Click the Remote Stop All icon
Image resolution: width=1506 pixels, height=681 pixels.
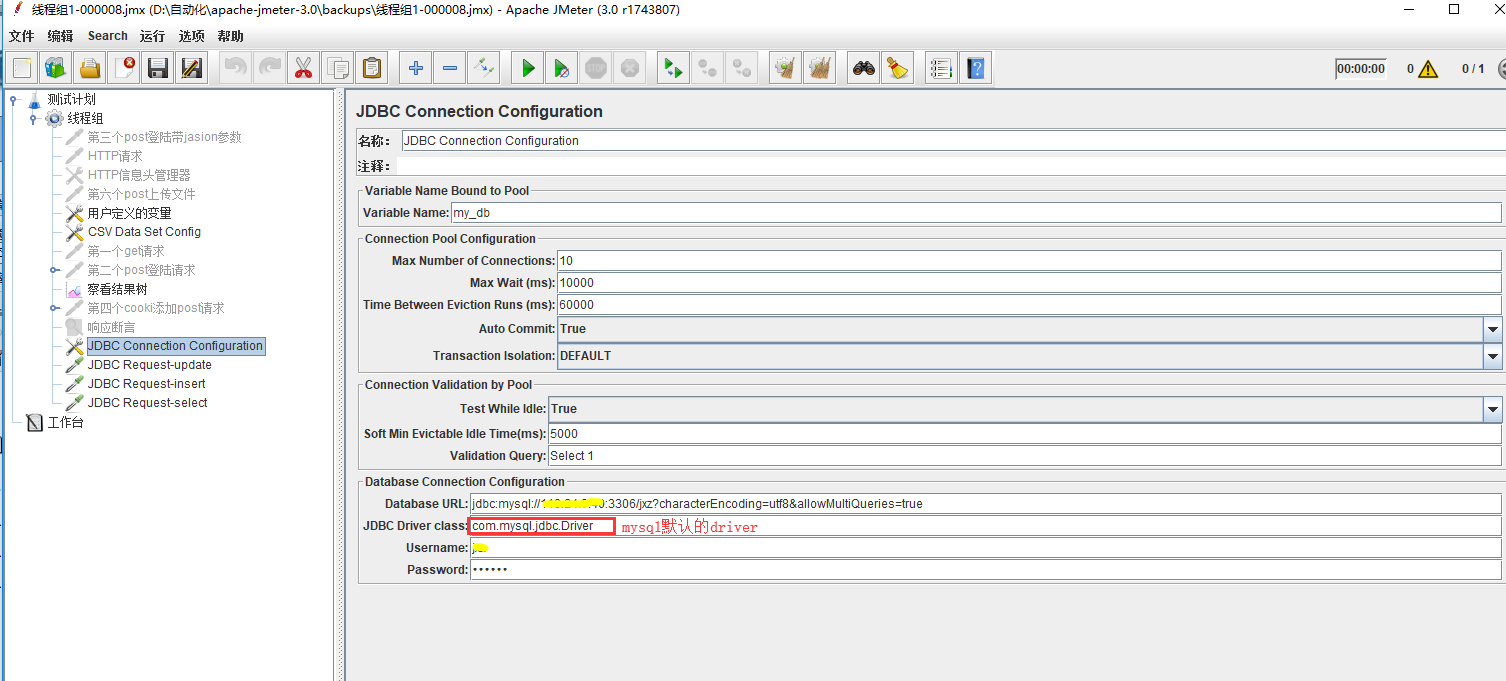tap(708, 68)
